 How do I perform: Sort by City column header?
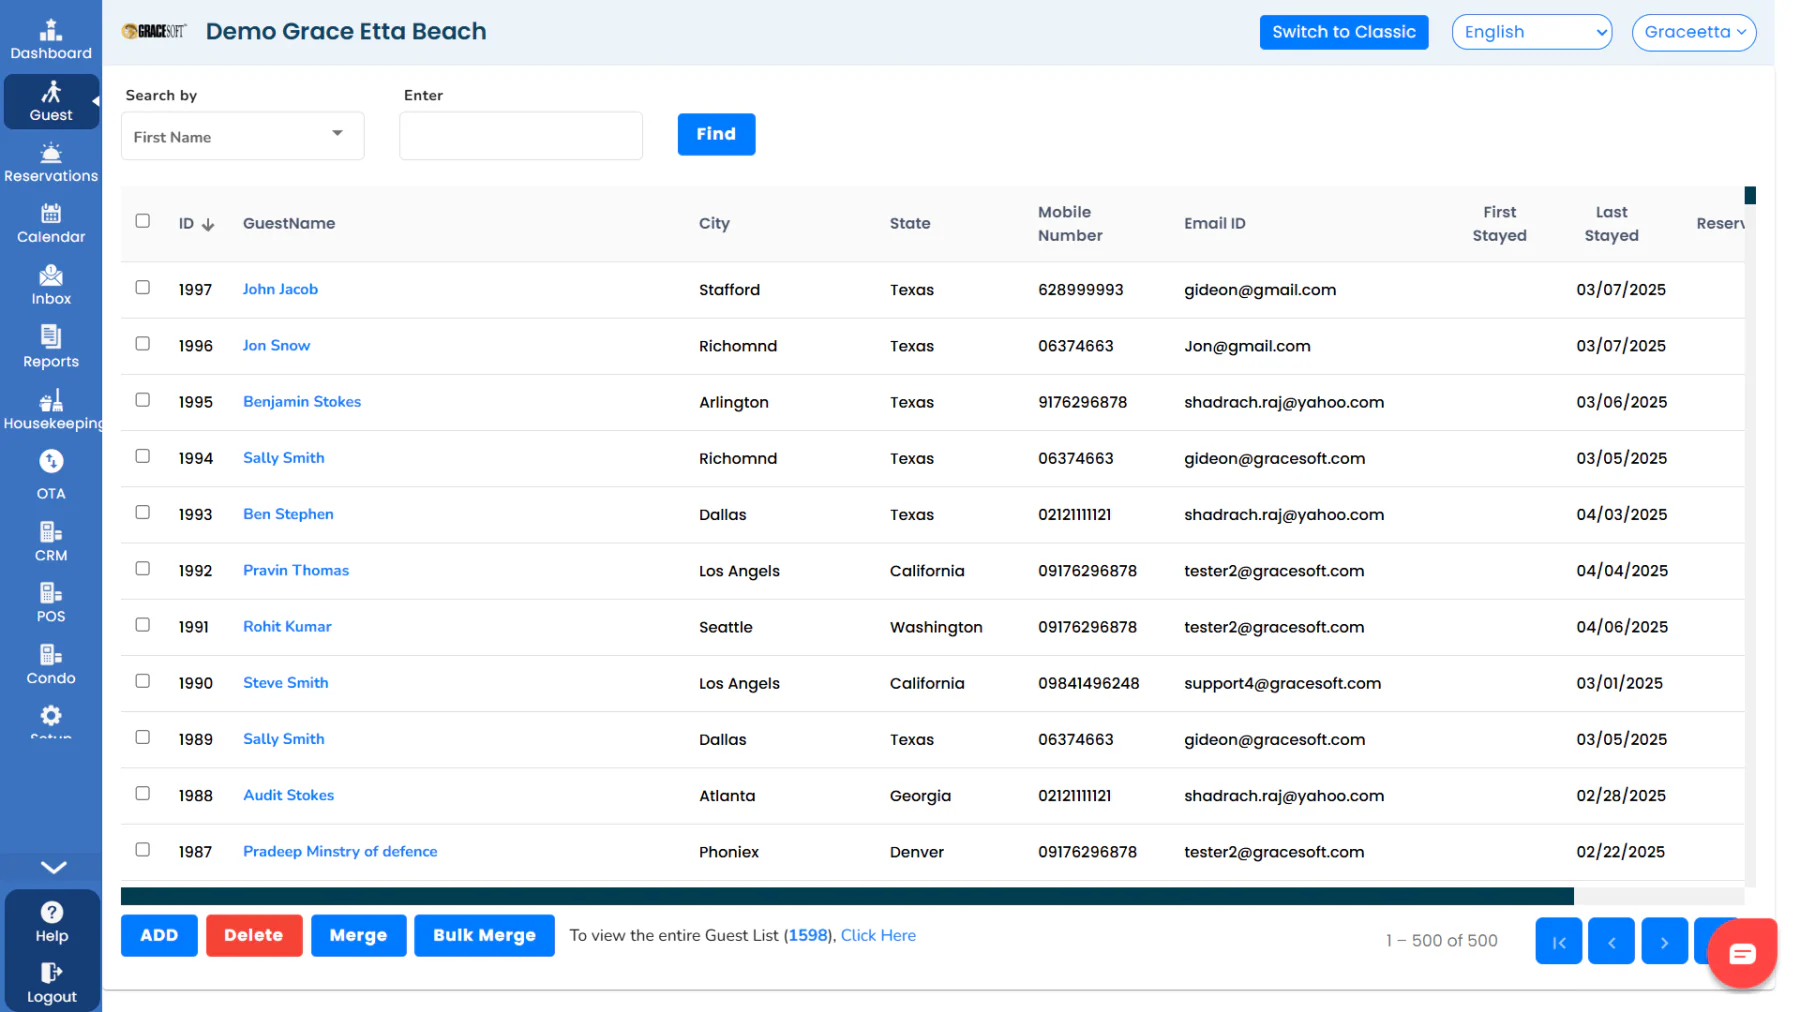click(714, 223)
